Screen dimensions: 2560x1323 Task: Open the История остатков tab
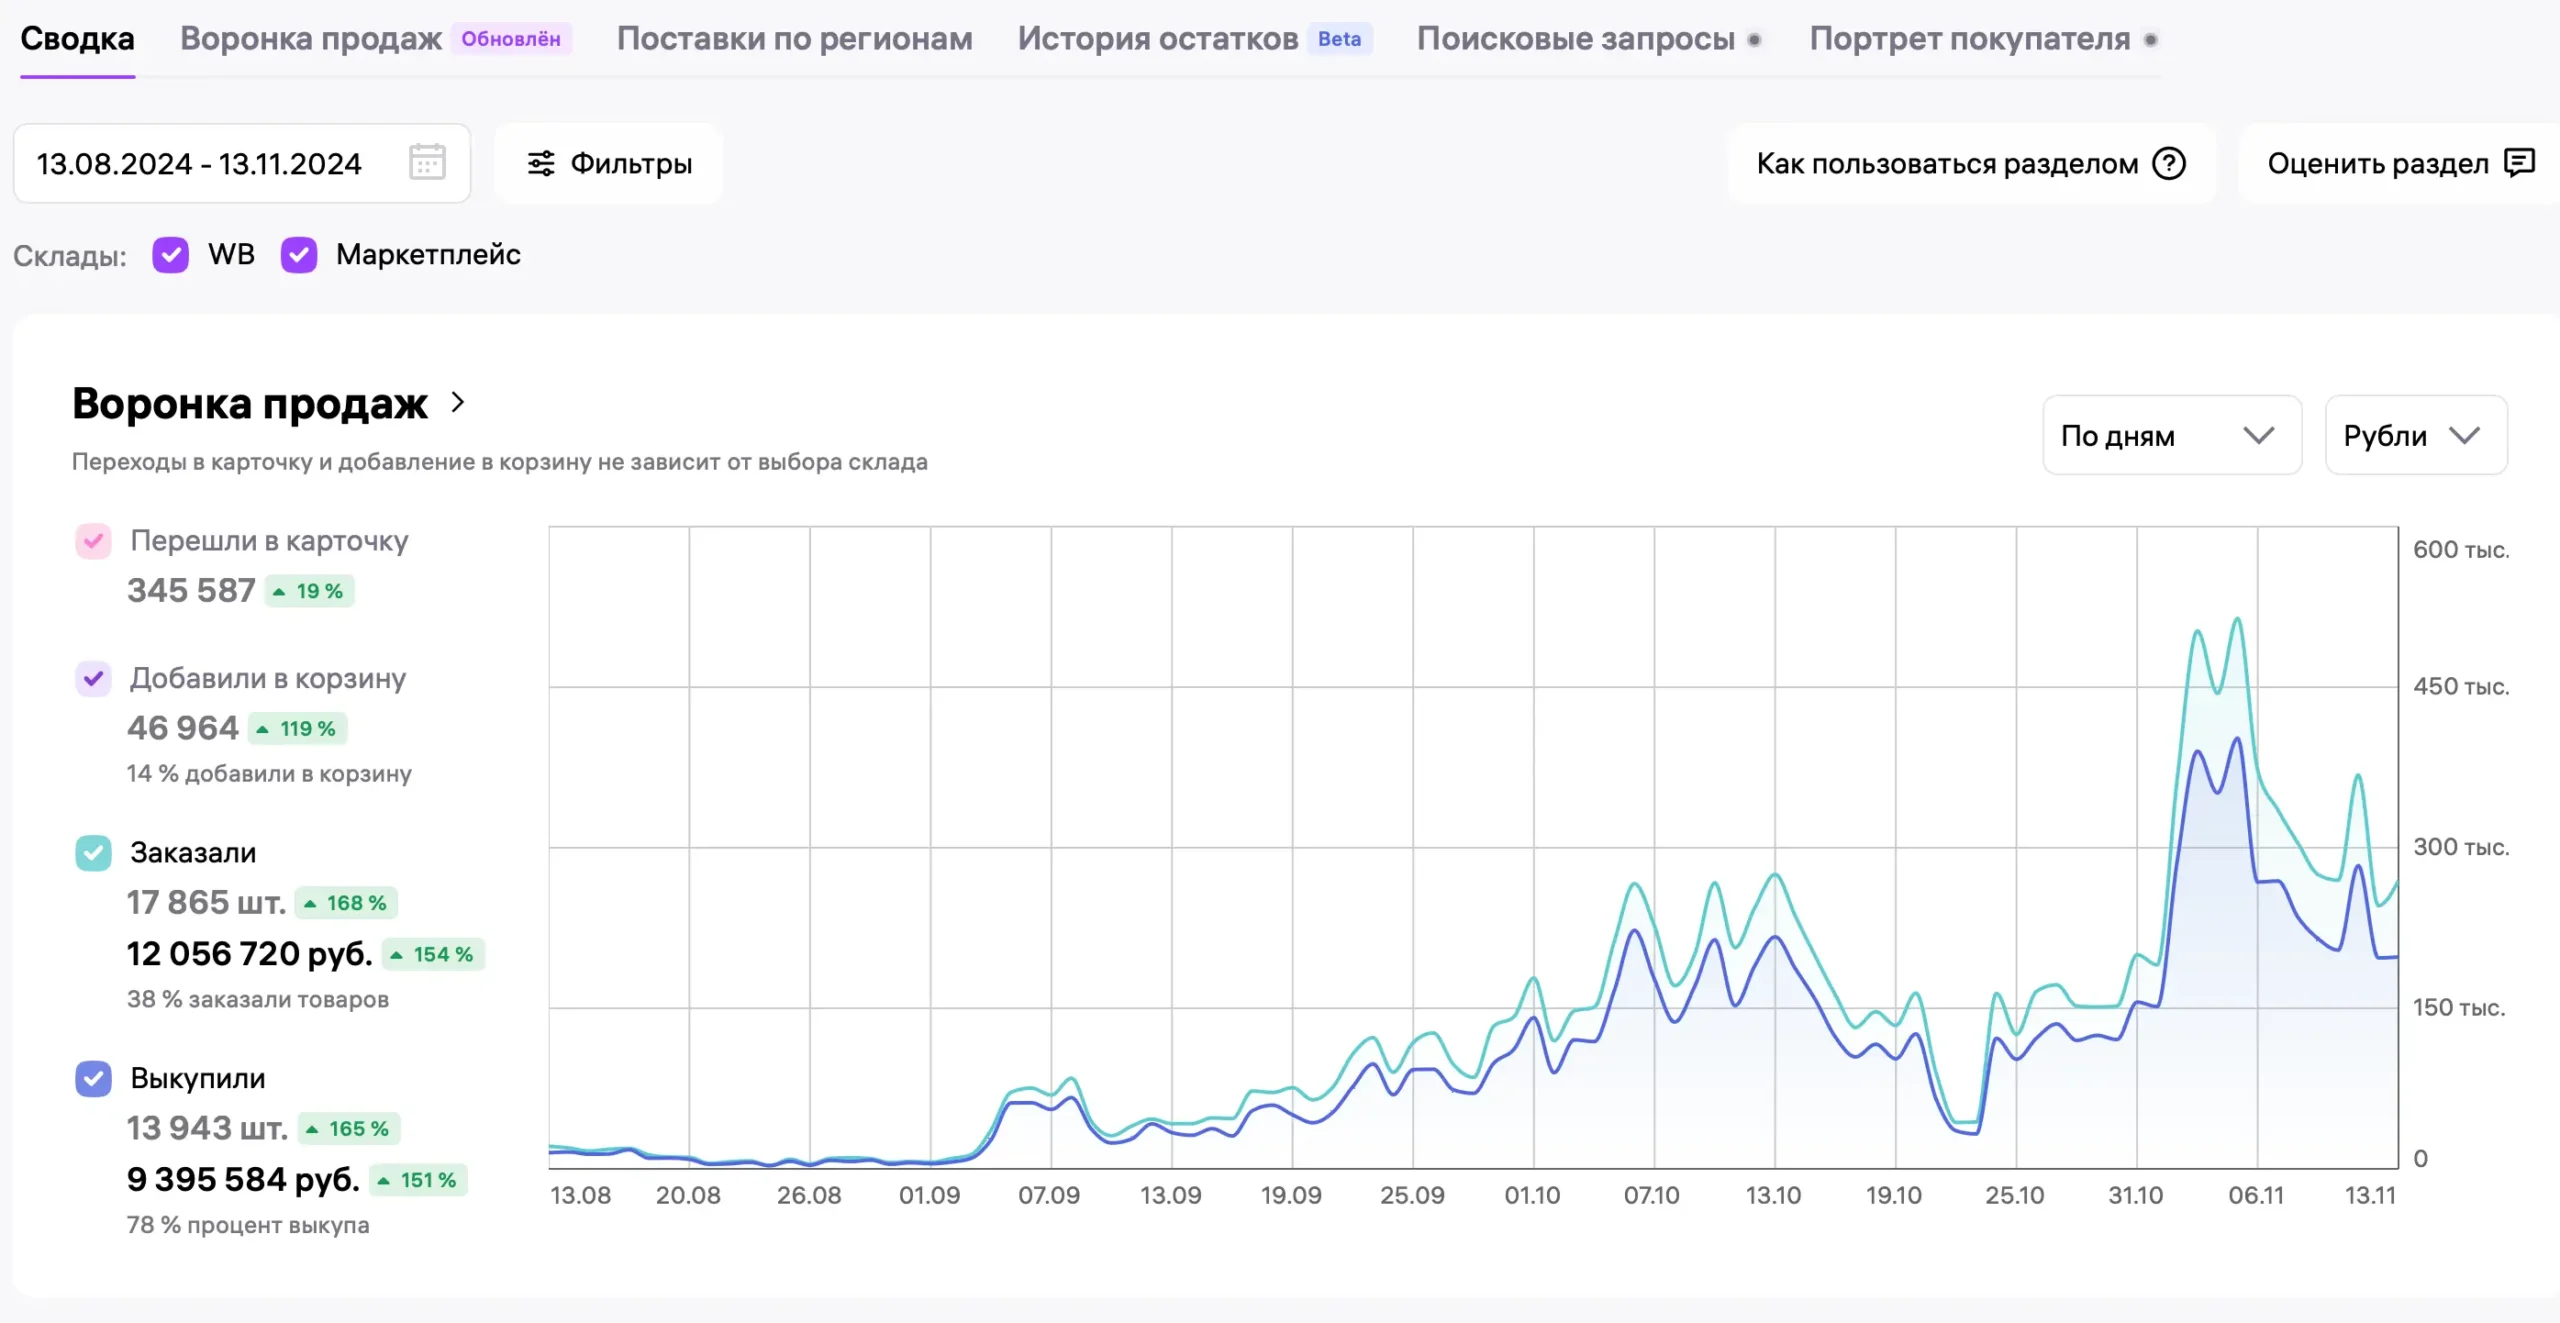coord(1158,39)
